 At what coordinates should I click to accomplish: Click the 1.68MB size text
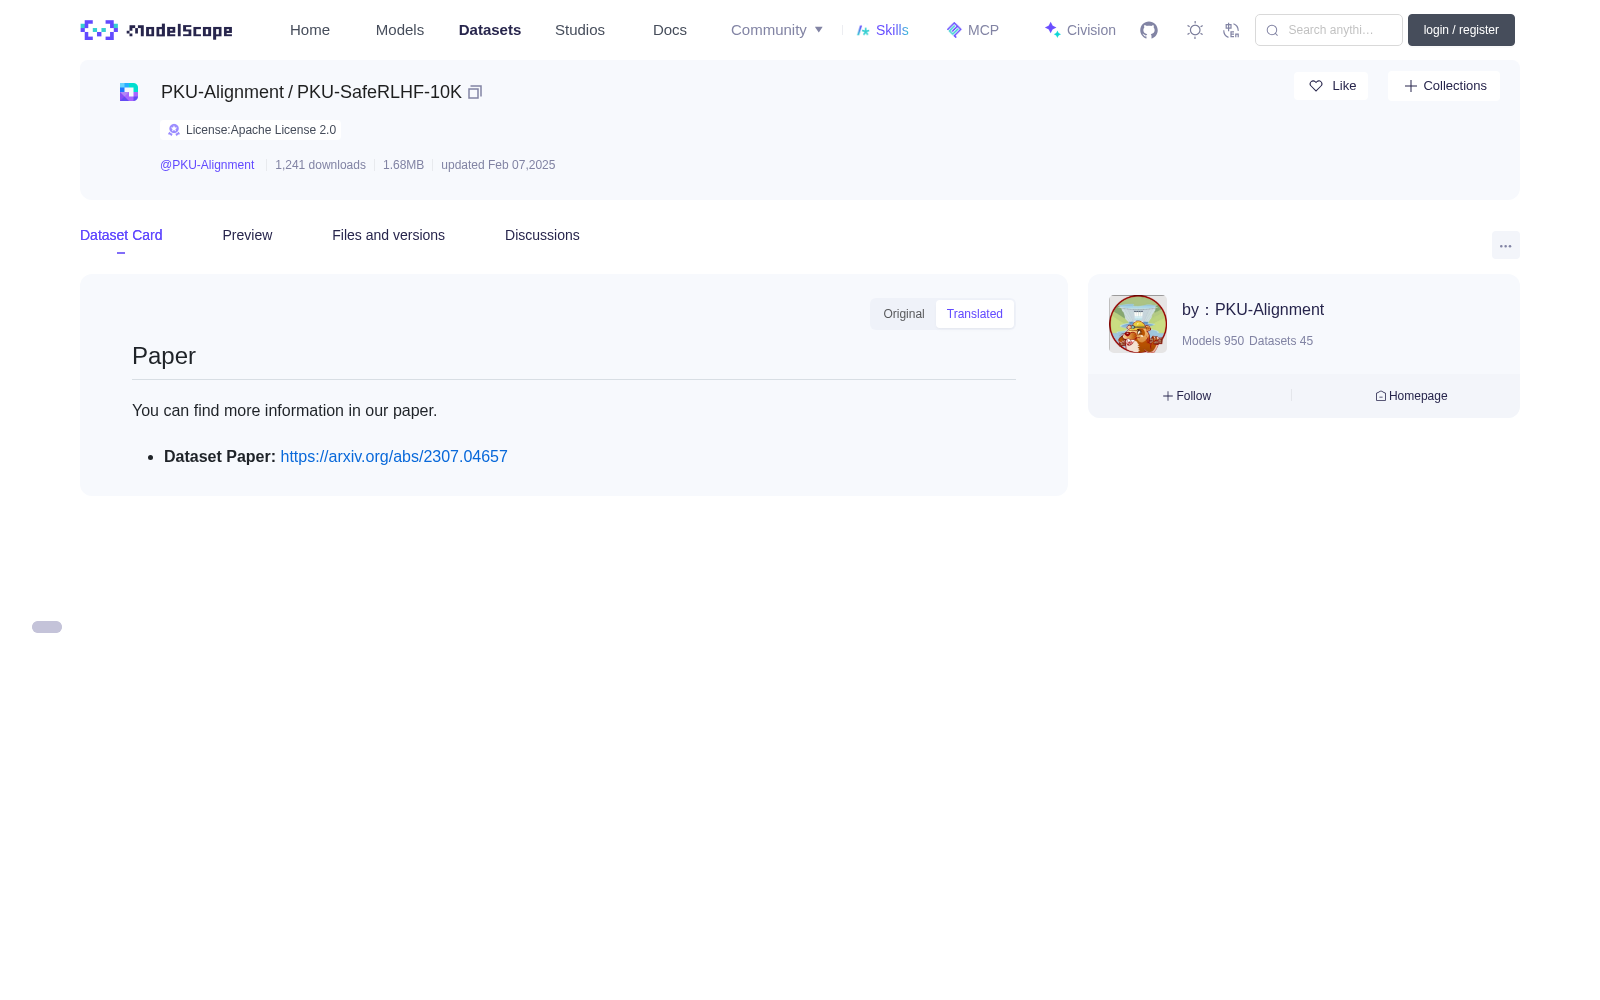click(x=403, y=165)
